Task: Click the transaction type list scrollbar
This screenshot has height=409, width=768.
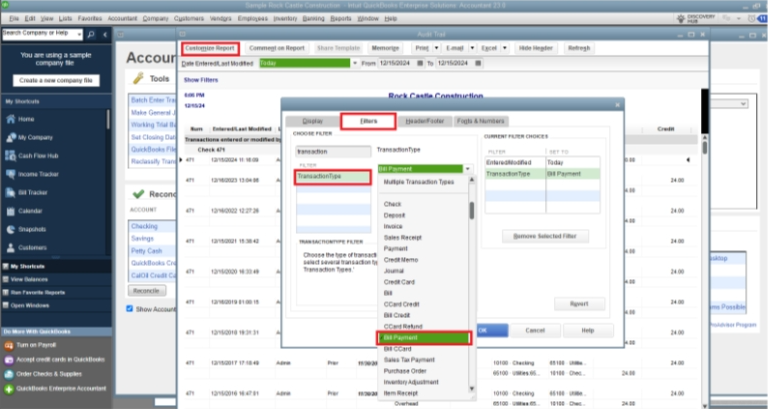Action: click(x=472, y=211)
